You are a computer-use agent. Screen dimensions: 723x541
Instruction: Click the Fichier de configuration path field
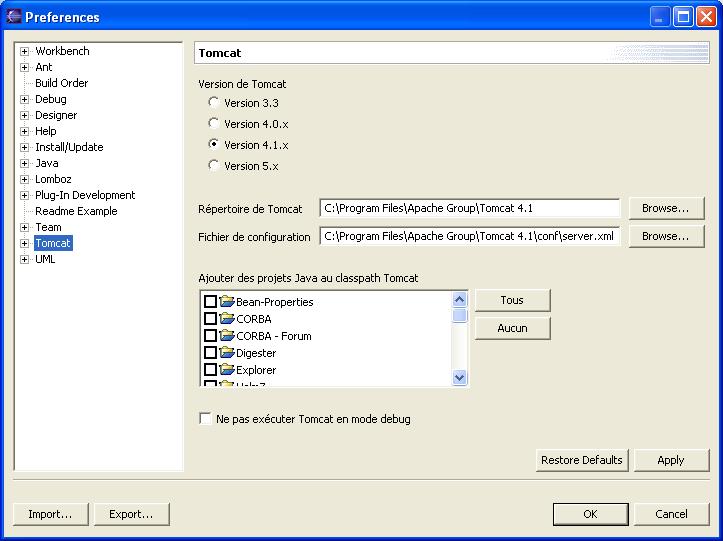tap(469, 237)
